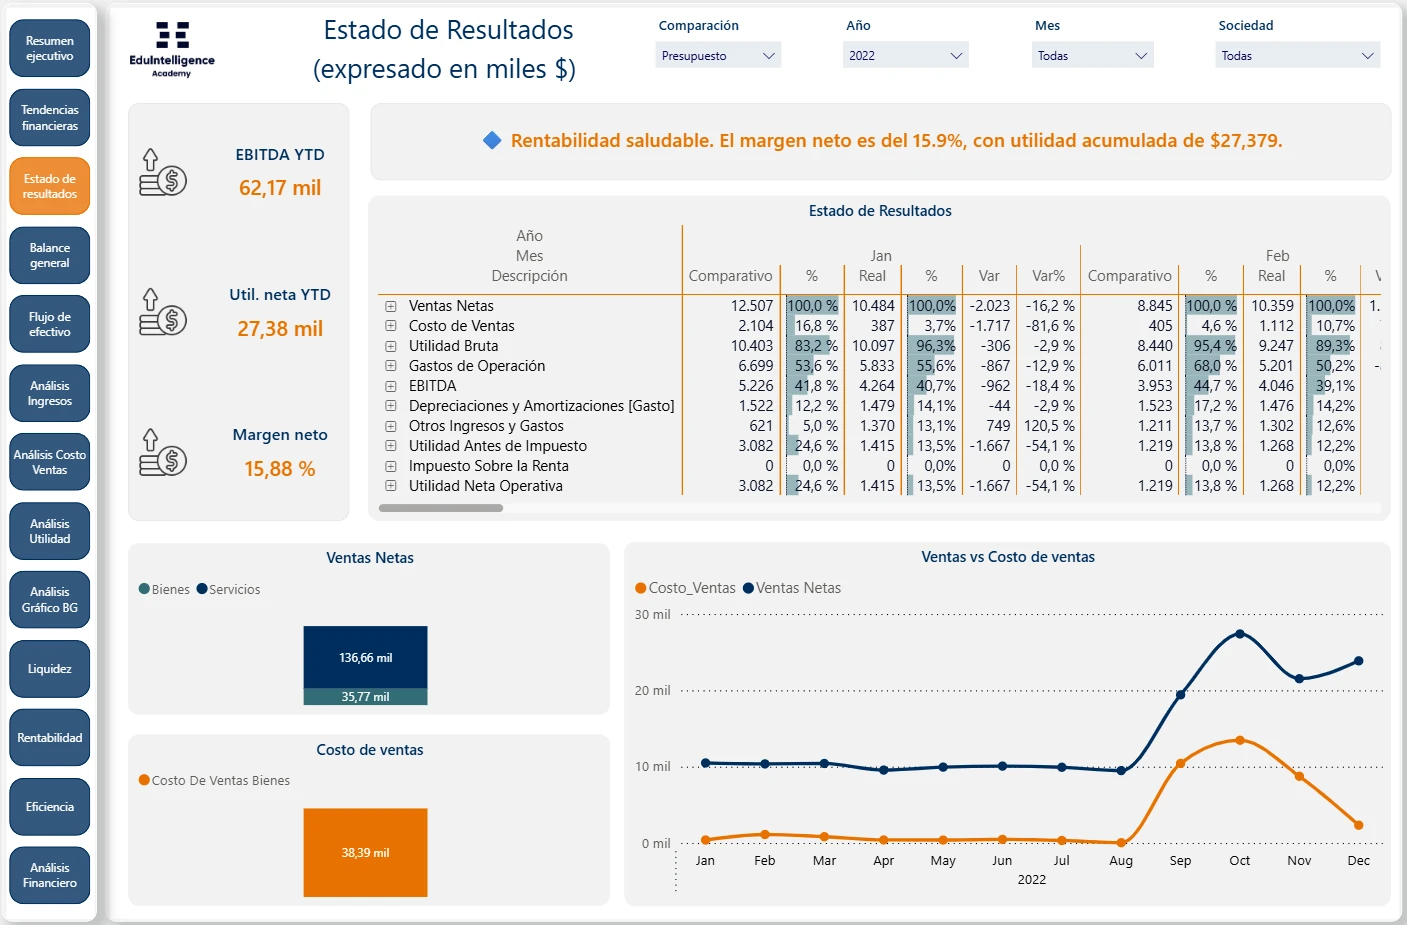The width and height of the screenshot is (1407, 925).
Task: Open the Comparación dropdown showing Presupuesto
Action: pyautogui.click(x=718, y=56)
